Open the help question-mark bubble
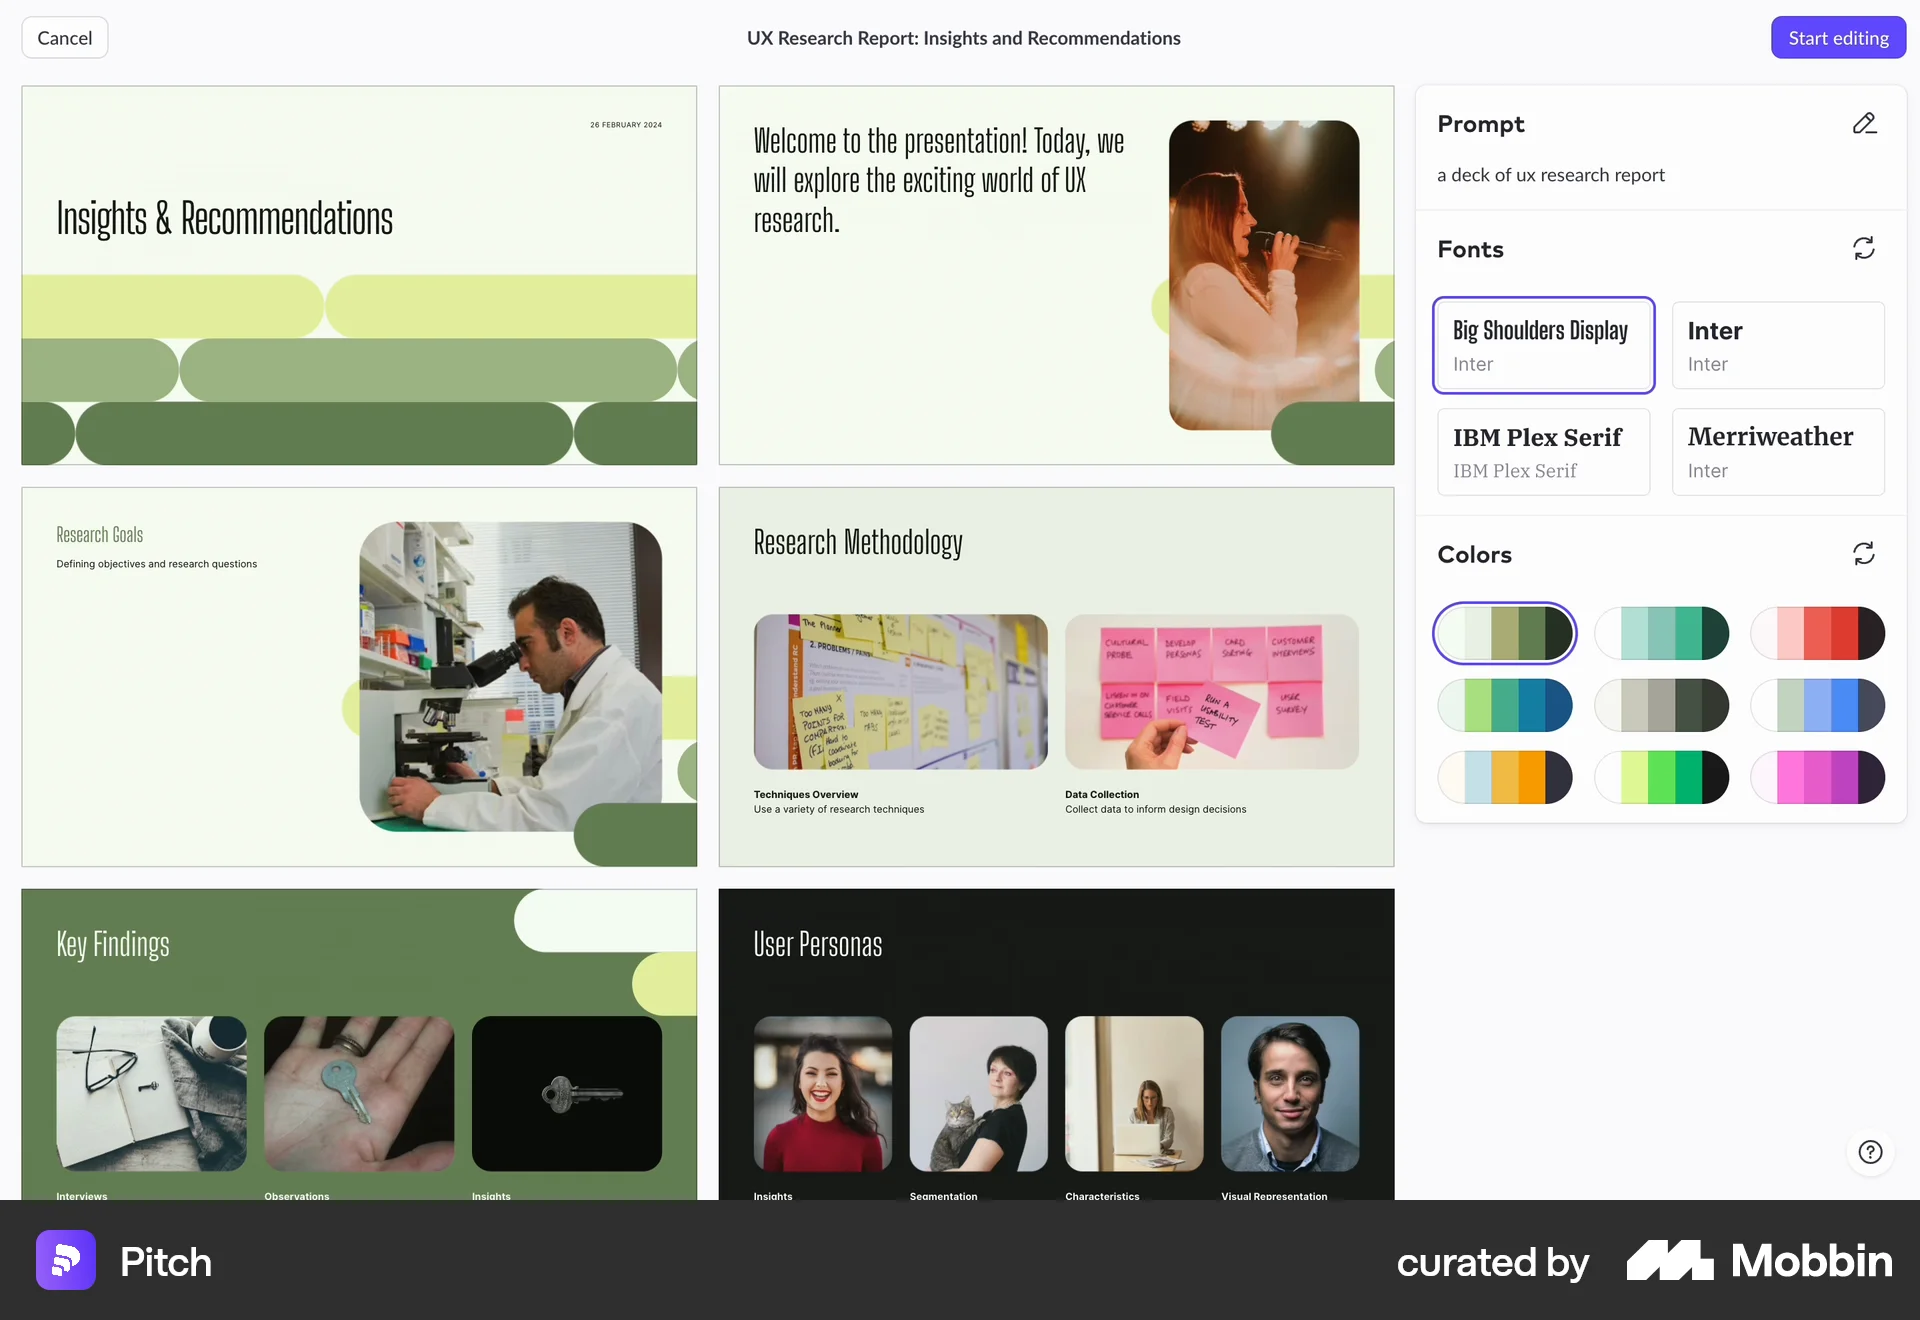The width and height of the screenshot is (1920, 1320). [1869, 1151]
